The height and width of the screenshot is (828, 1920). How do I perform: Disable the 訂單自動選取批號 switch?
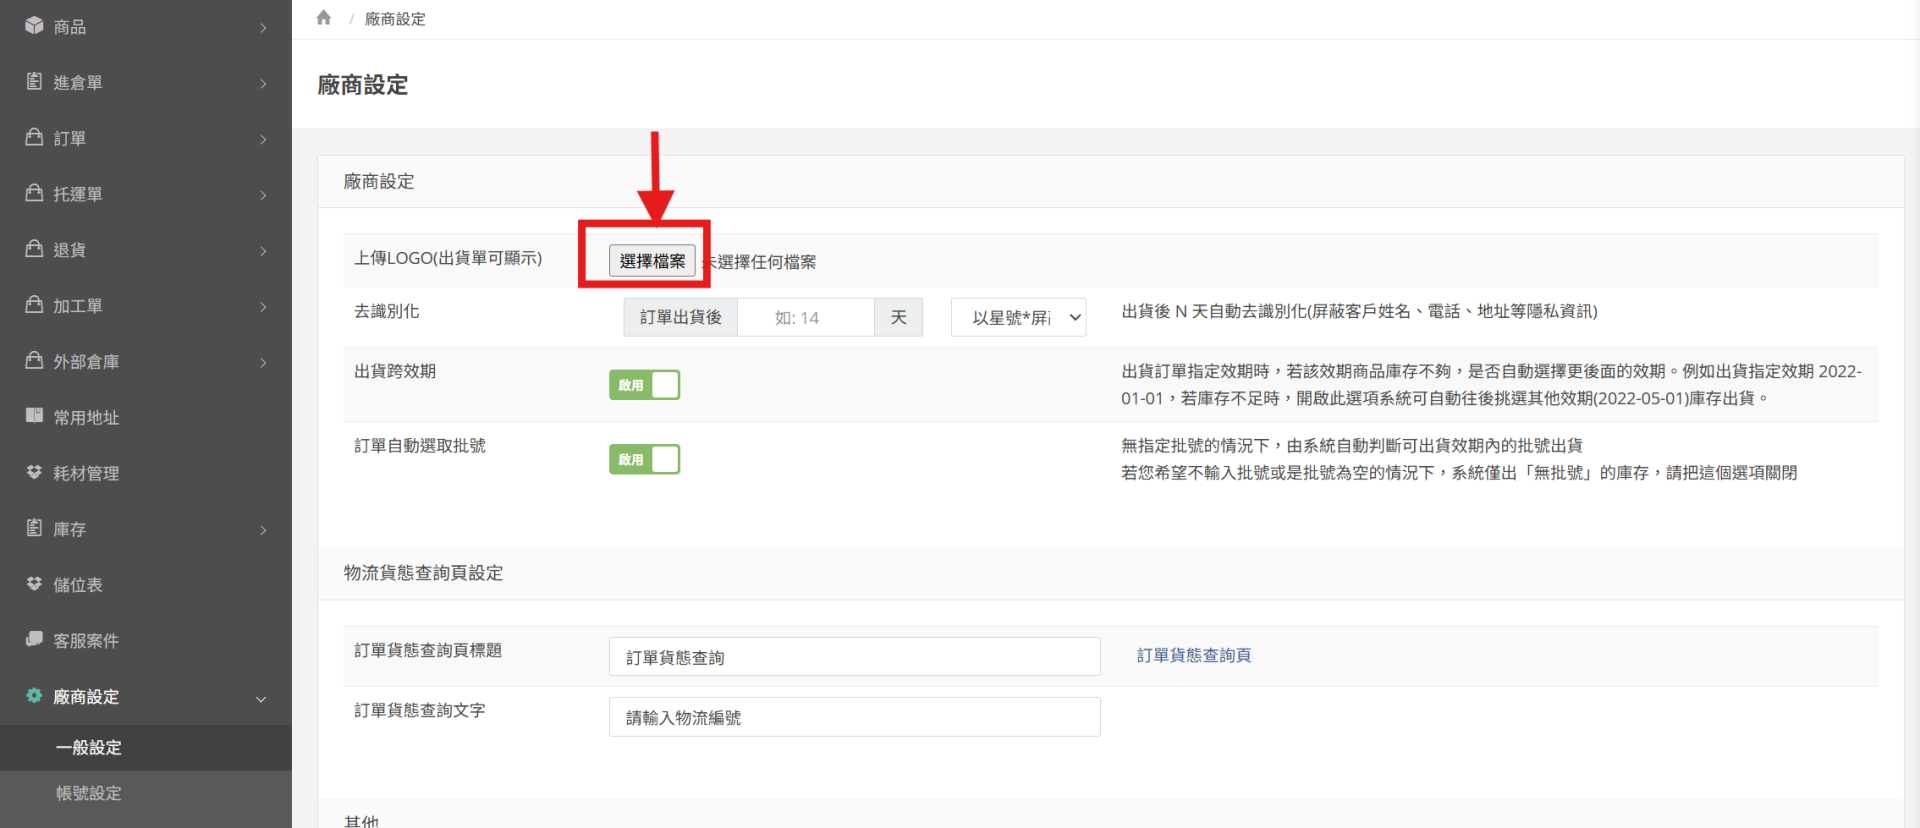644,459
